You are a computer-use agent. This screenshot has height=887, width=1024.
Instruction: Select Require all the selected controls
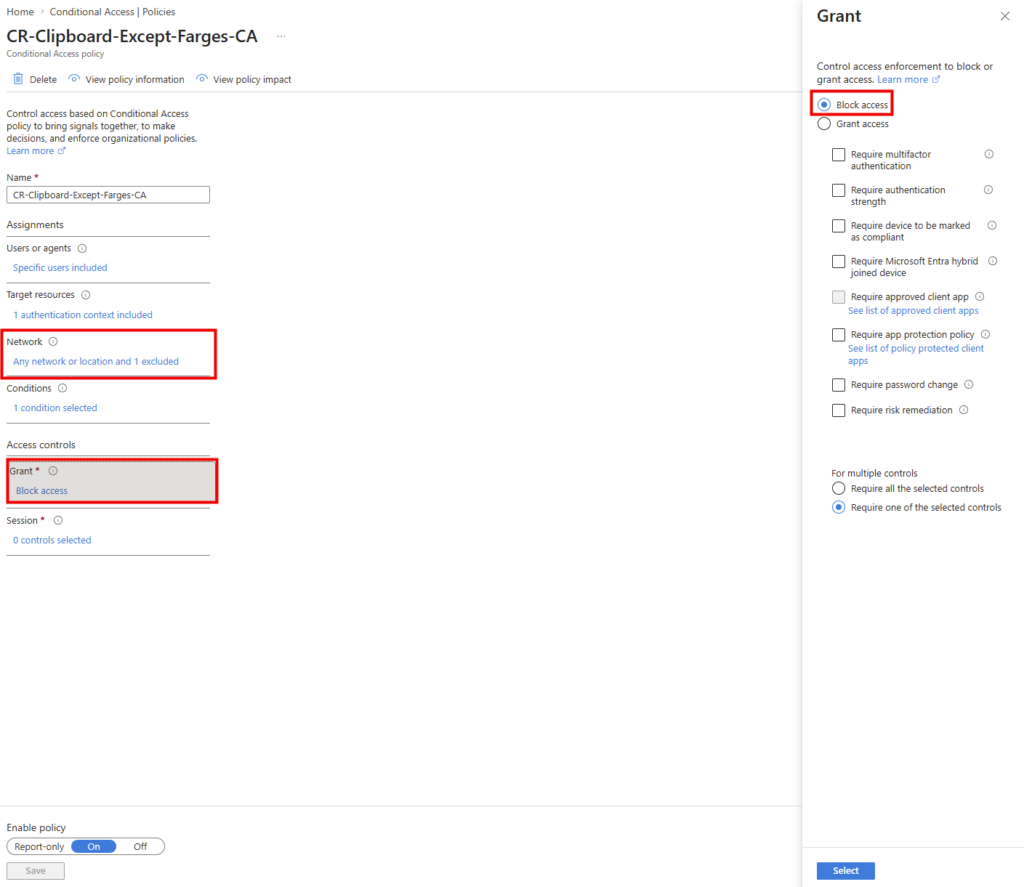(x=839, y=489)
